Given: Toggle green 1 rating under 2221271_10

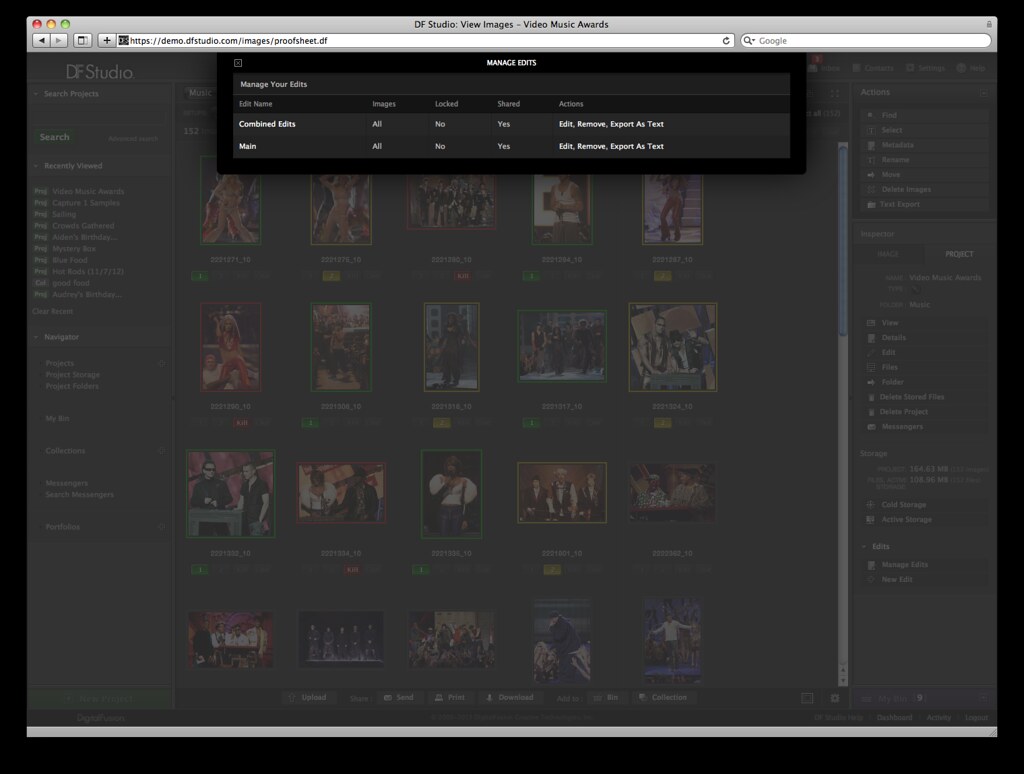Looking at the screenshot, I should 200,276.
